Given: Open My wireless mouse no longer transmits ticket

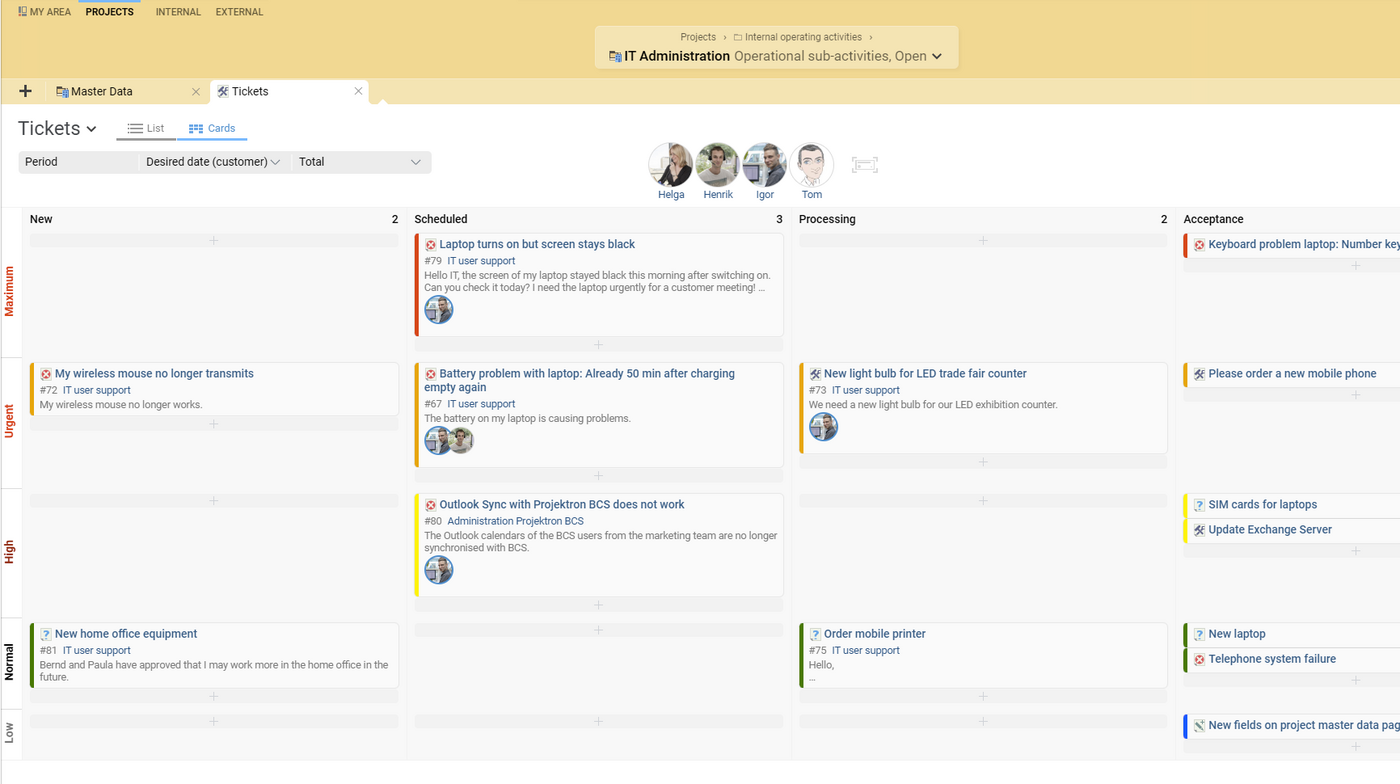Looking at the screenshot, I should (x=154, y=374).
